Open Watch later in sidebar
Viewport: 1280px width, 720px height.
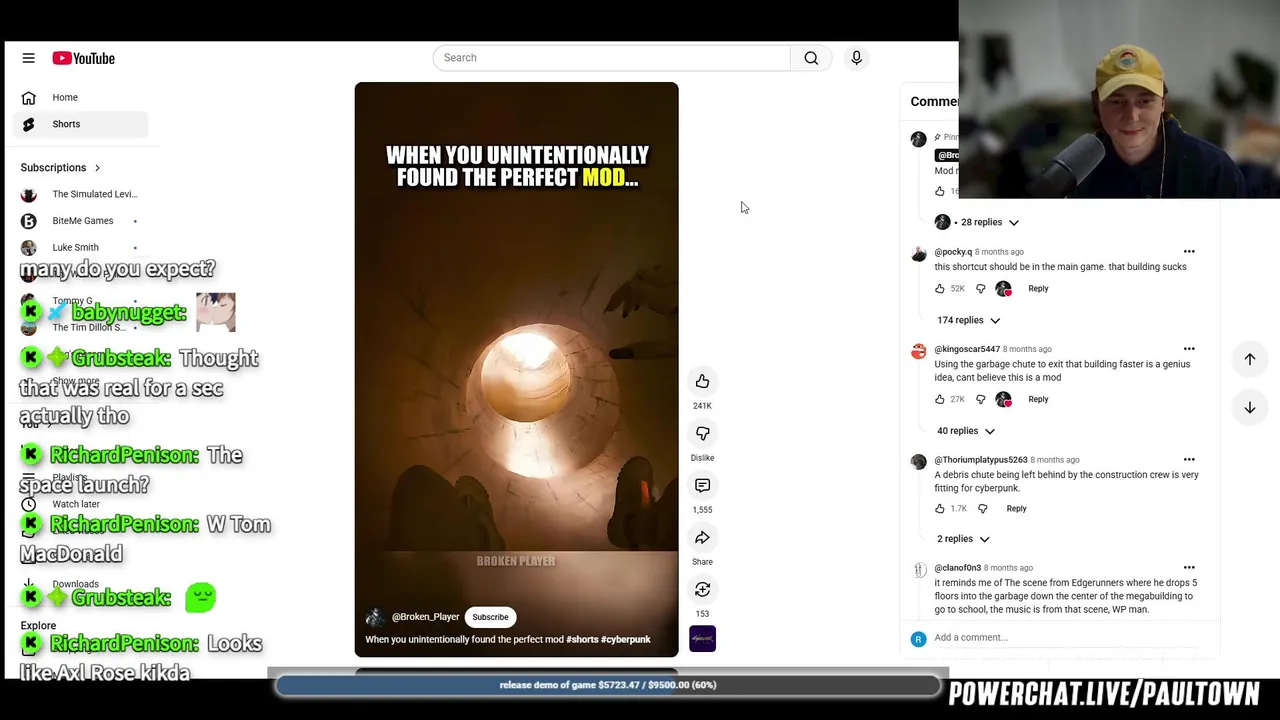76,504
